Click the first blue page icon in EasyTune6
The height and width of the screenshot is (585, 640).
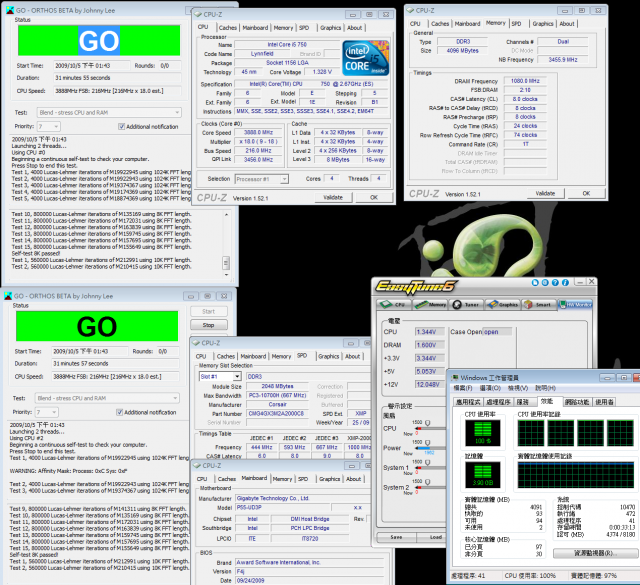pos(535,282)
